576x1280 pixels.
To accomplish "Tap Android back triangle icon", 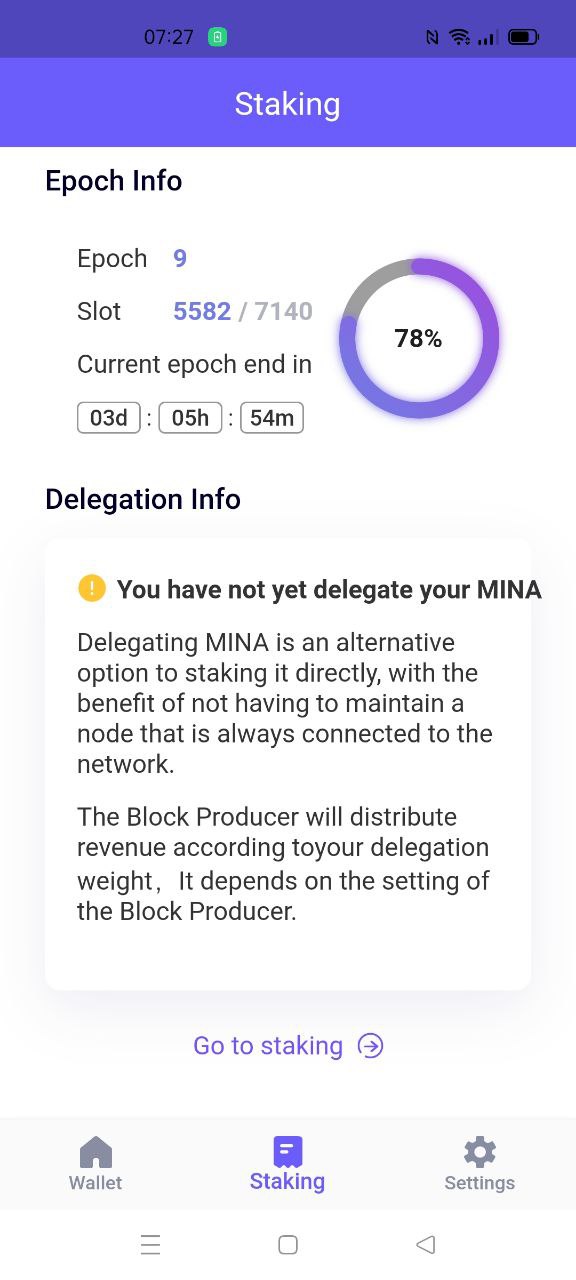I will [x=425, y=1245].
